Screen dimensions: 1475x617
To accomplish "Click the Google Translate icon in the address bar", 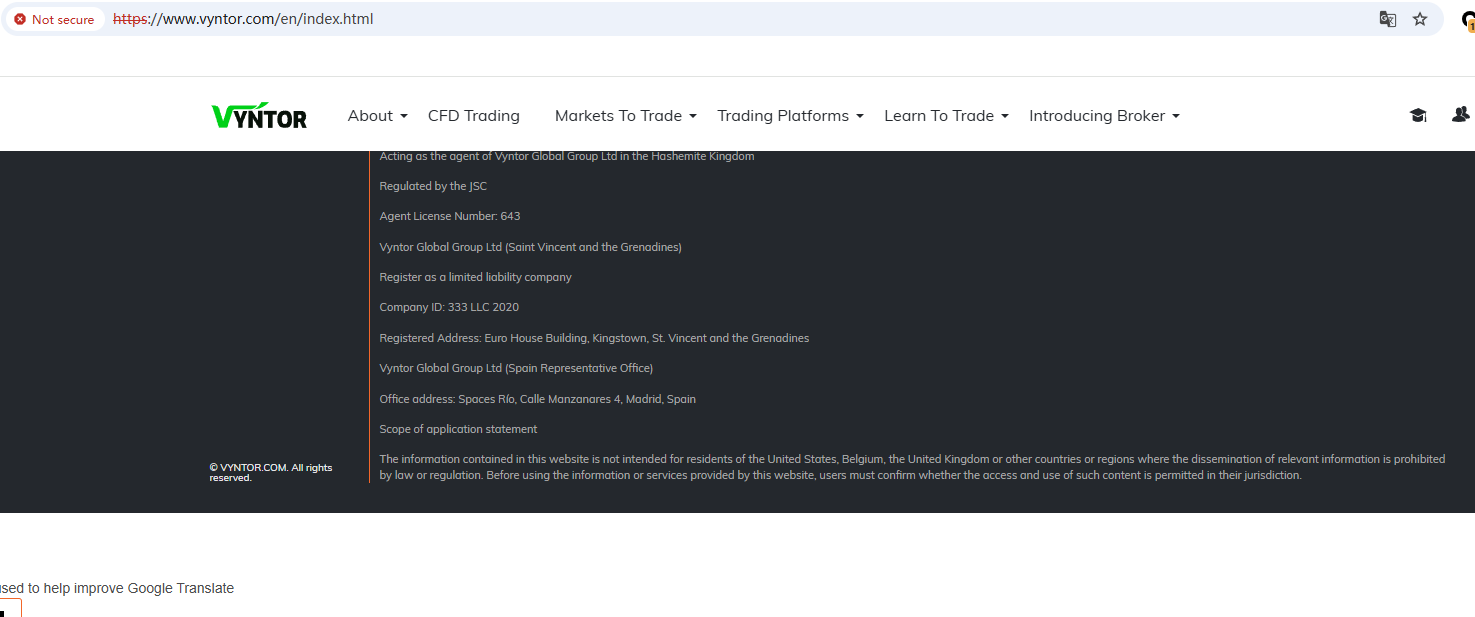I will (x=1387, y=19).
